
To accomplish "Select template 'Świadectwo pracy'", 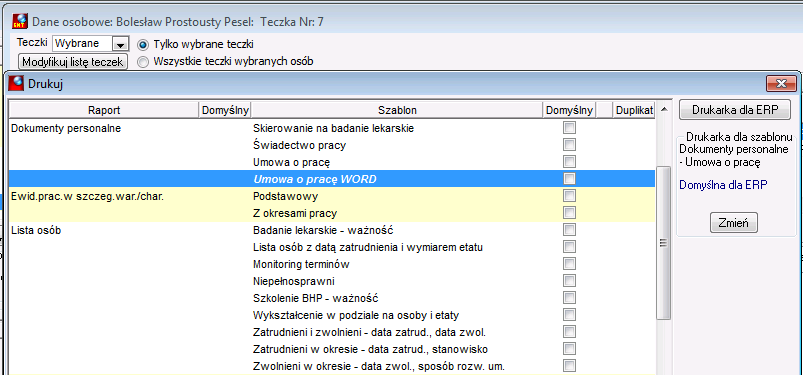I will tap(300, 145).
